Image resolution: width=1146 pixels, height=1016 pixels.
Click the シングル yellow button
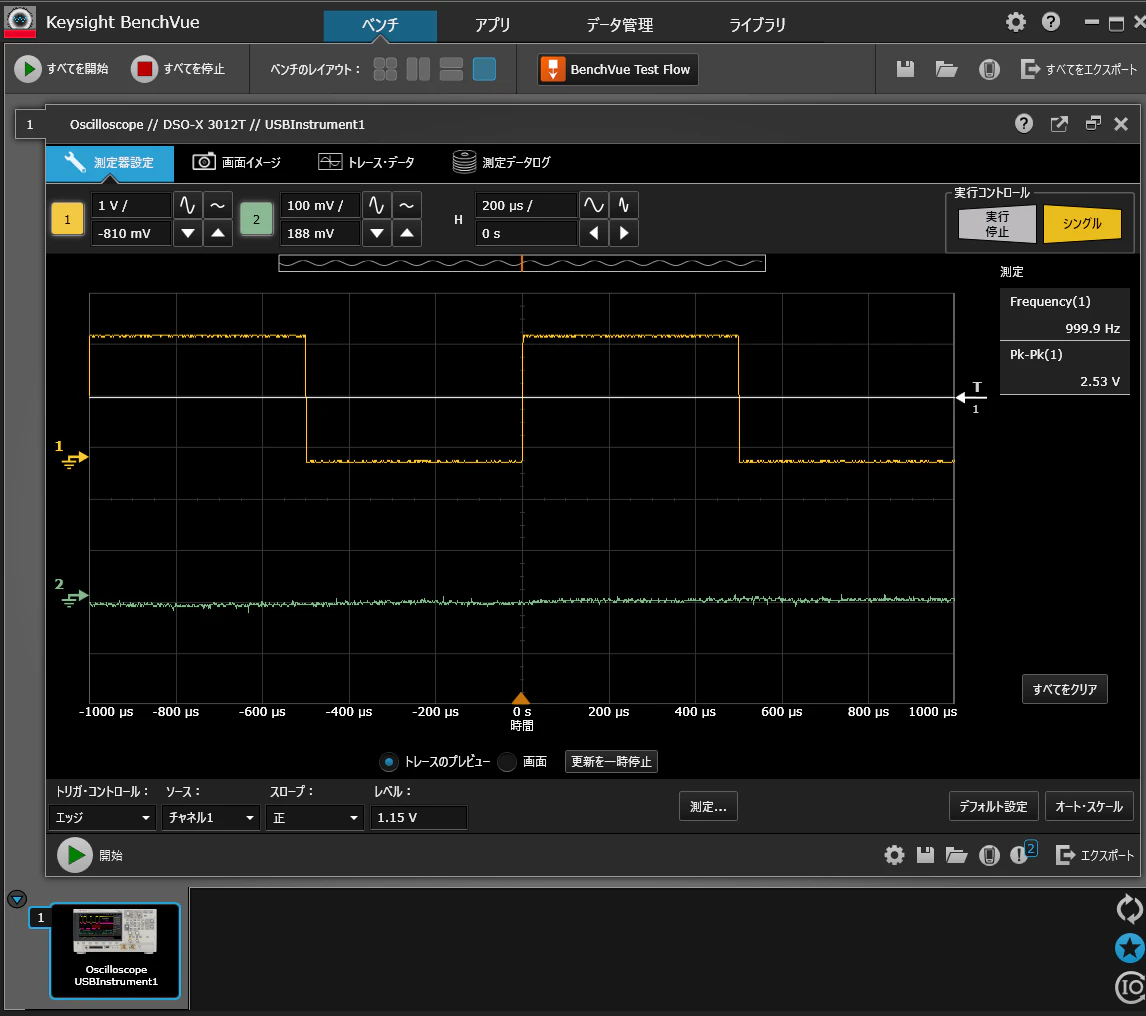(x=1082, y=223)
